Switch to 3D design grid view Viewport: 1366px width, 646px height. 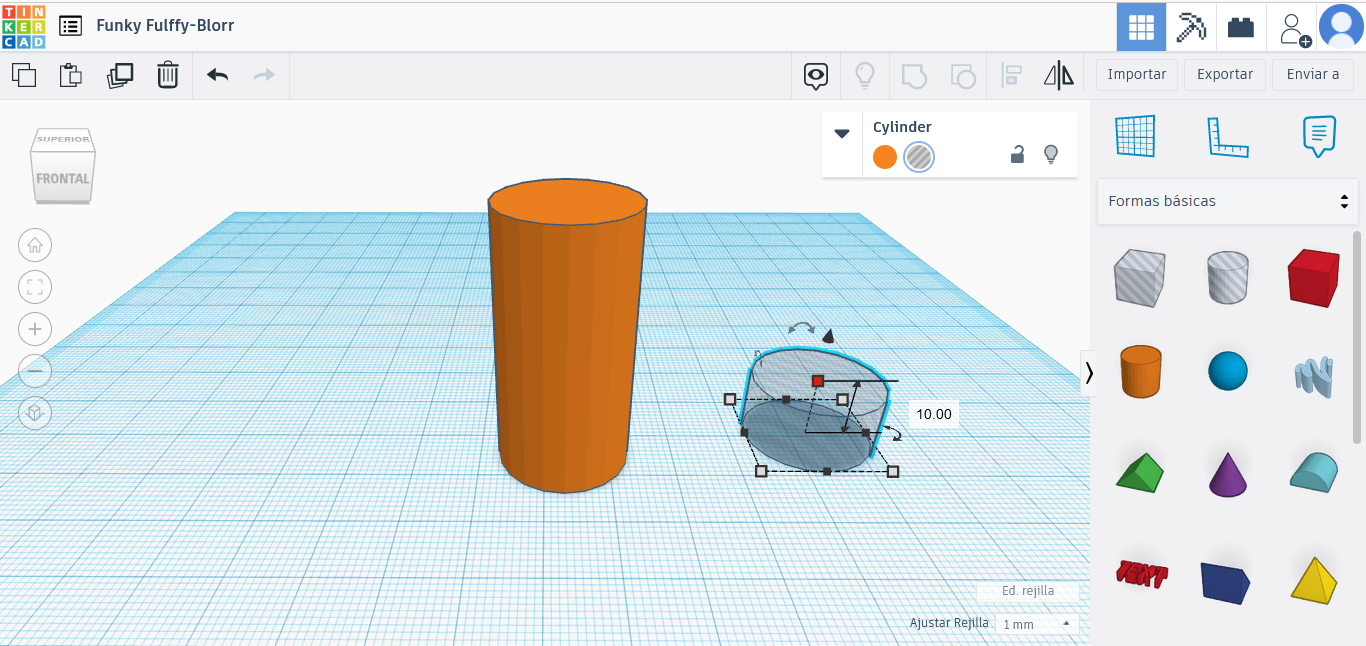tap(1141, 26)
